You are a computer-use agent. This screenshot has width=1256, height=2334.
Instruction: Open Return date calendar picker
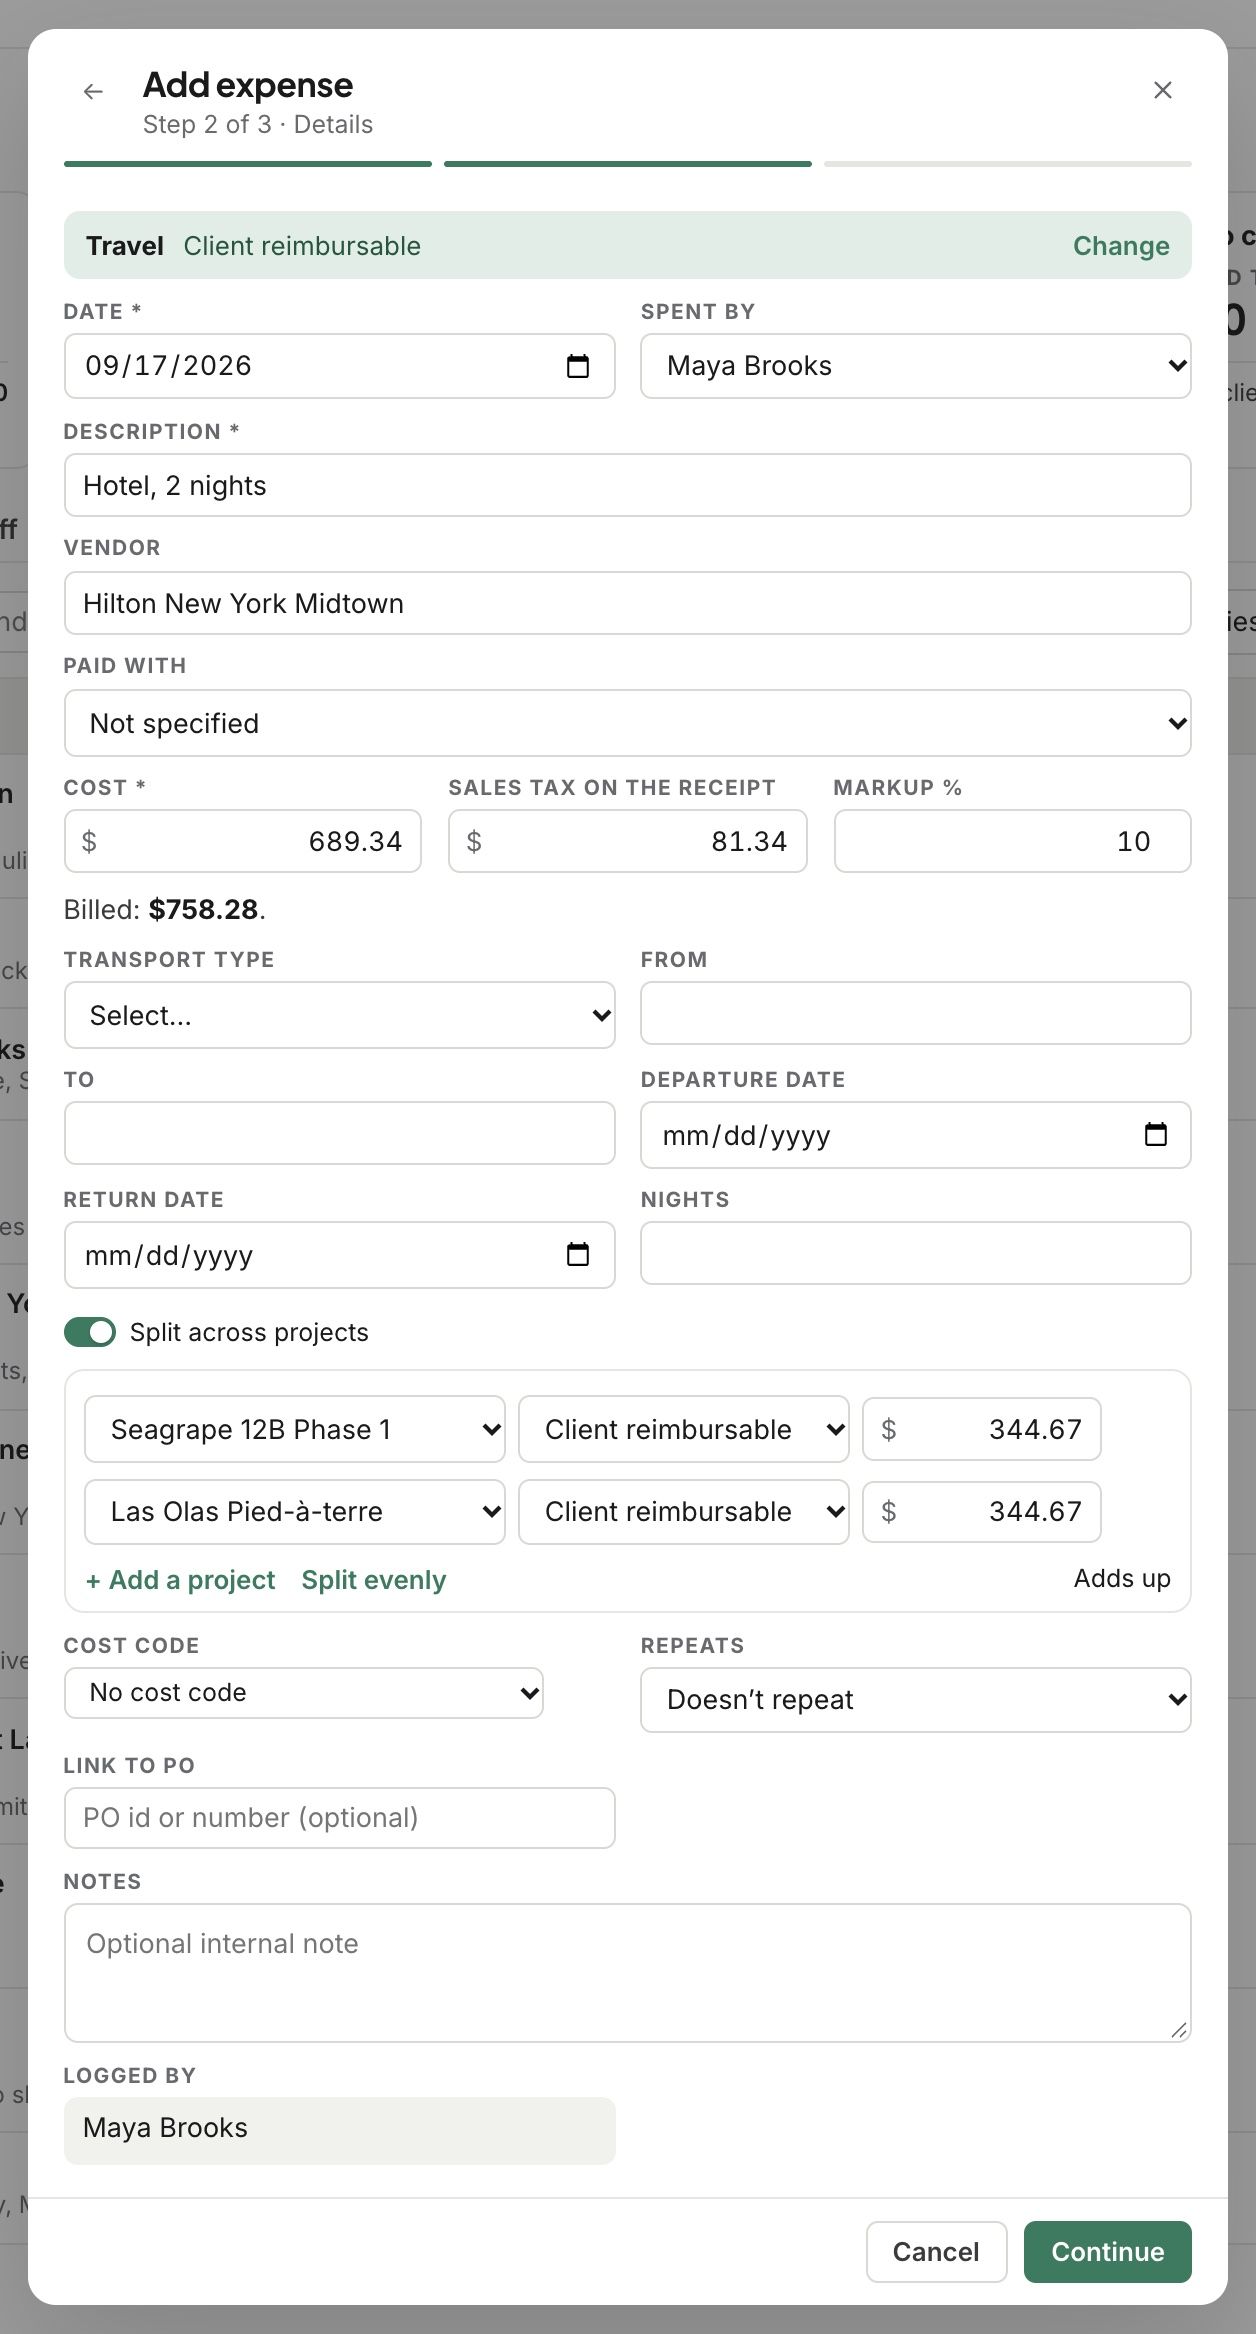pos(578,1254)
